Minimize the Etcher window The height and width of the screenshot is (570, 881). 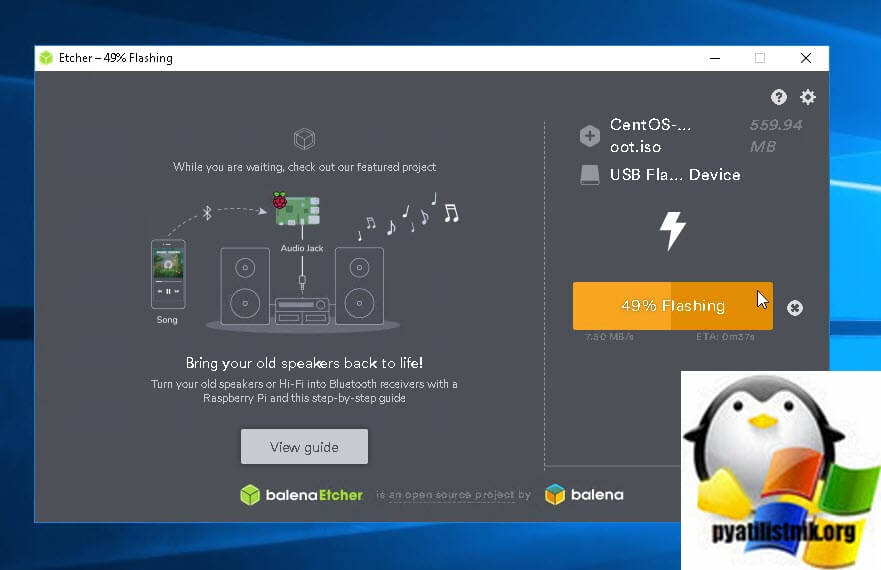(x=713, y=58)
